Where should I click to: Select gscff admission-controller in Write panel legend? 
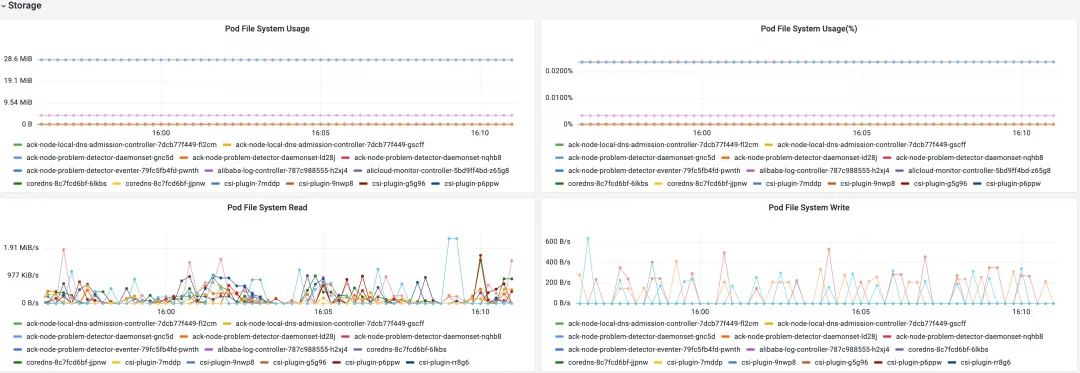tap(872, 323)
